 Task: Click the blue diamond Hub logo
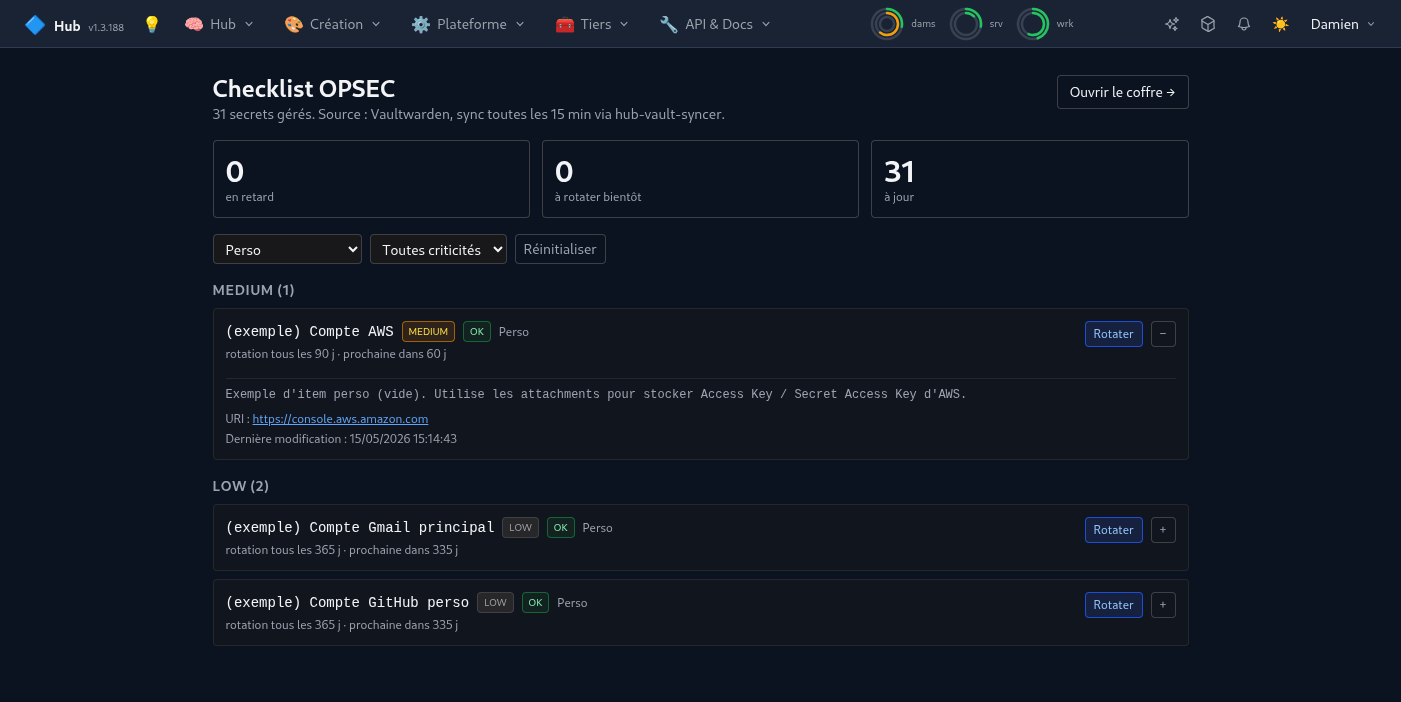pos(35,24)
